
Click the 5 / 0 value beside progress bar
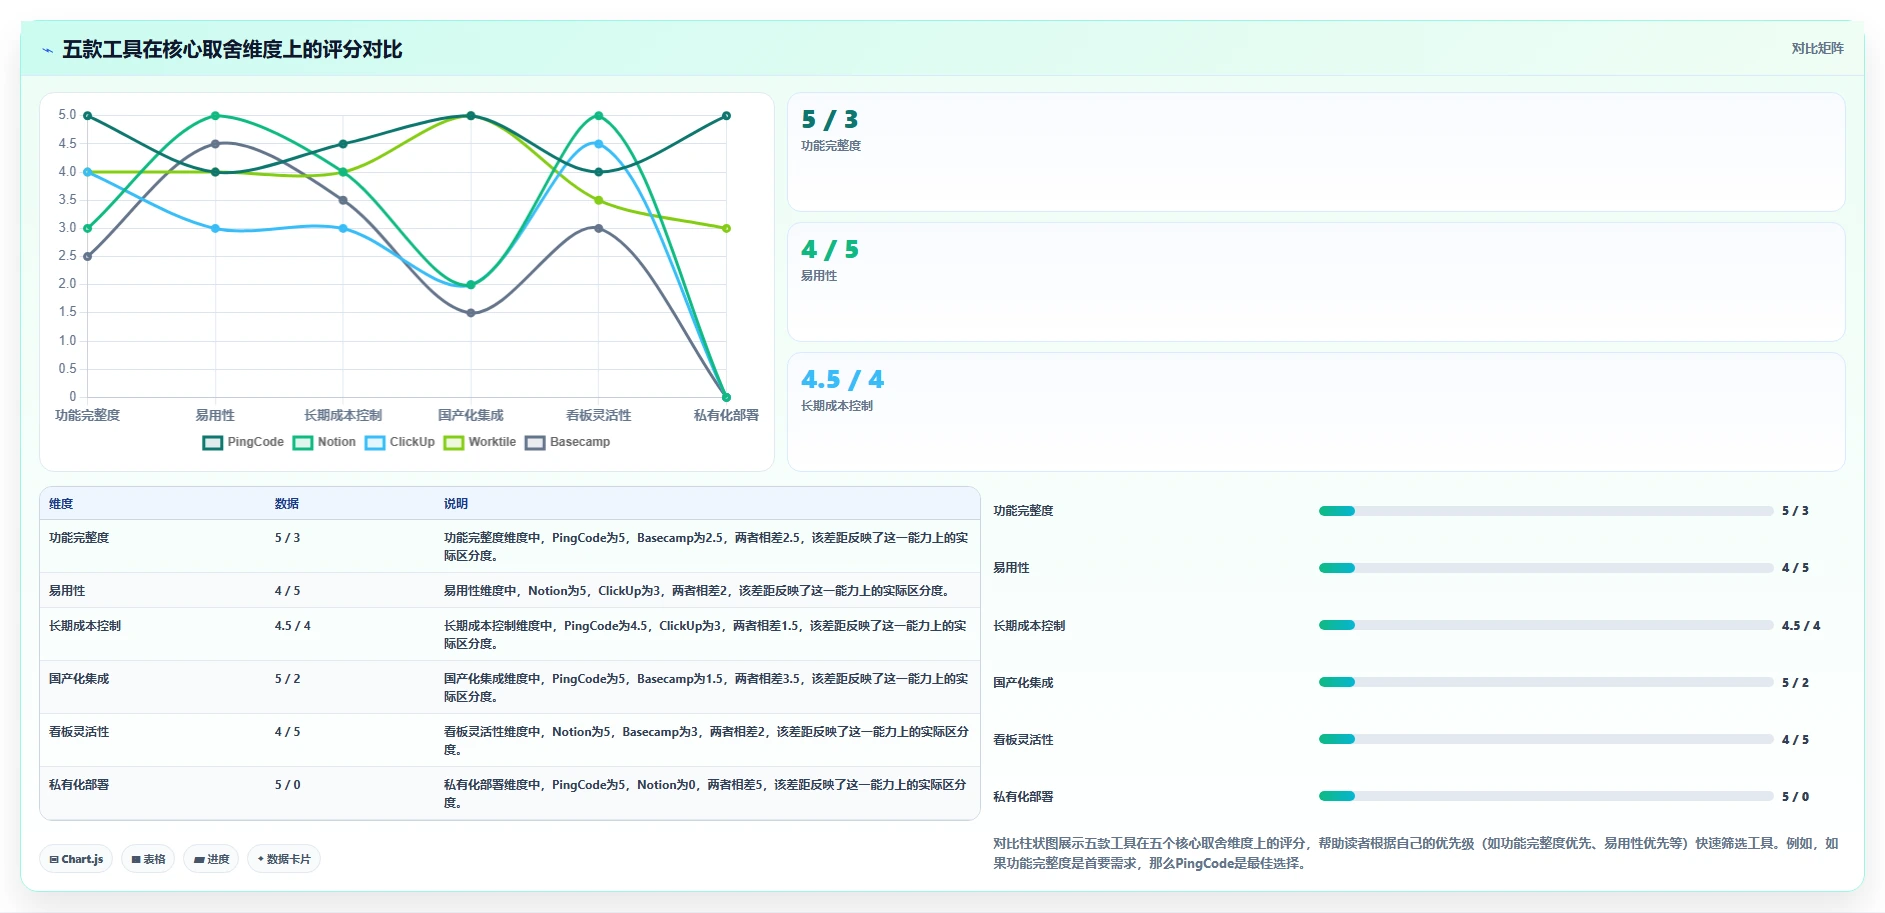1795,797
